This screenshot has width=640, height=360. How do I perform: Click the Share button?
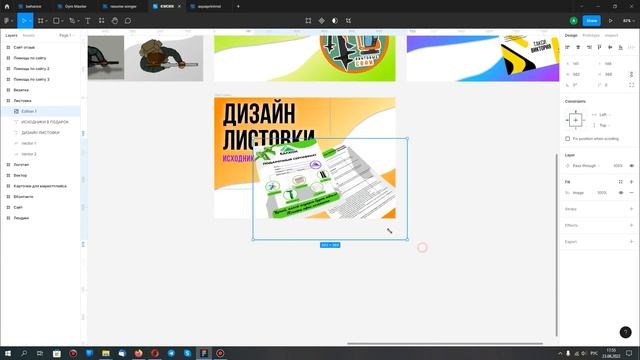point(591,20)
